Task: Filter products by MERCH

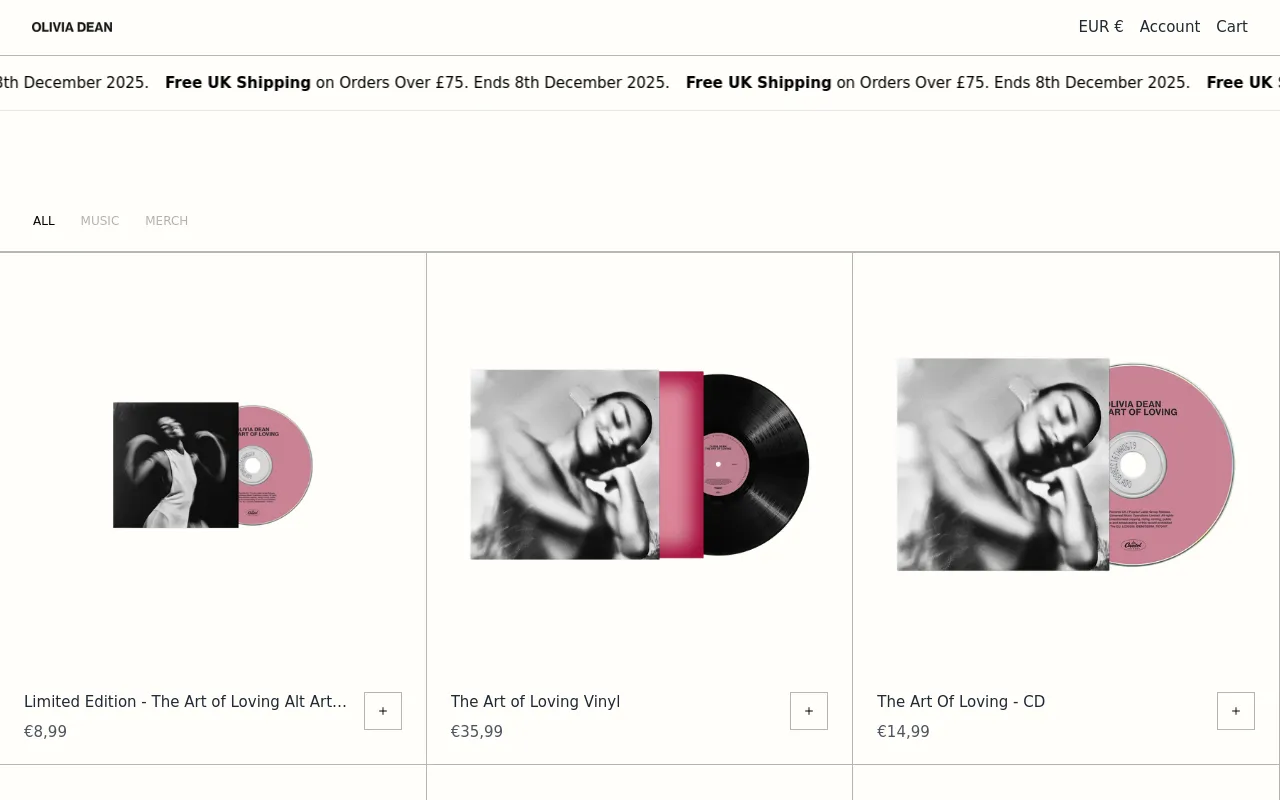Action: pos(166,221)
